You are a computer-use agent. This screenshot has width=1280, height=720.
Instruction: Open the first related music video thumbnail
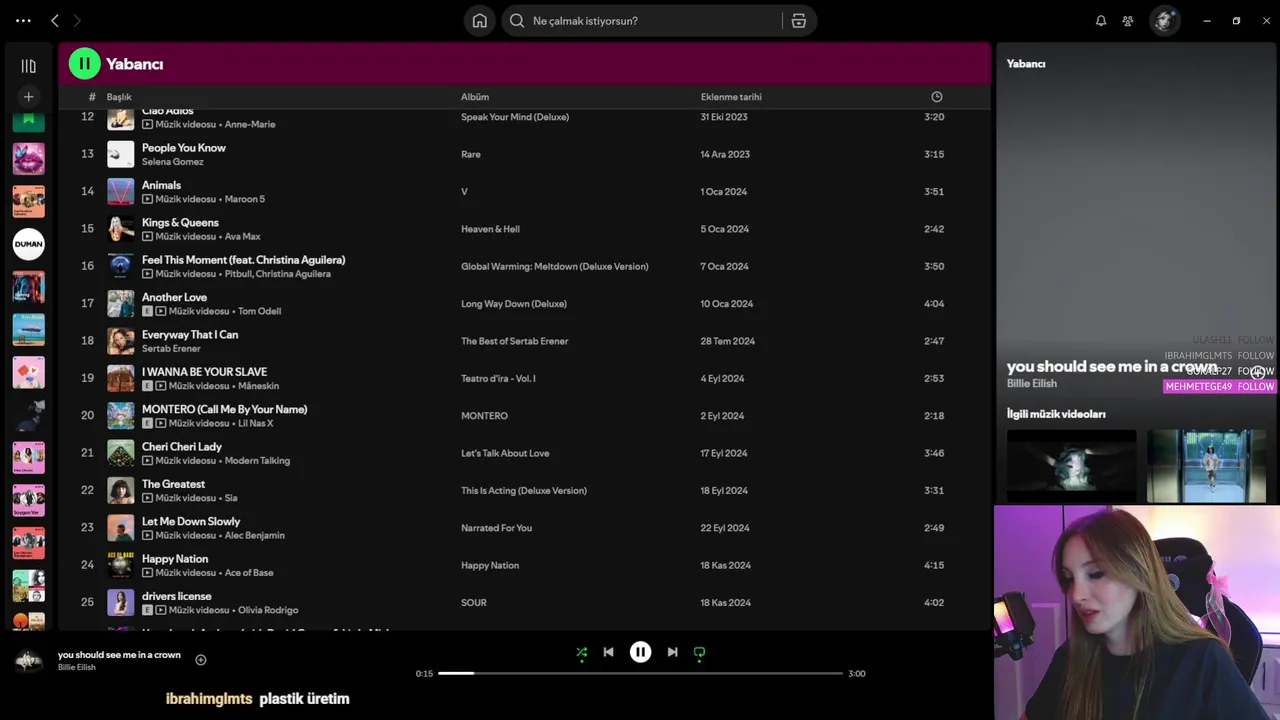point(1071,466)
